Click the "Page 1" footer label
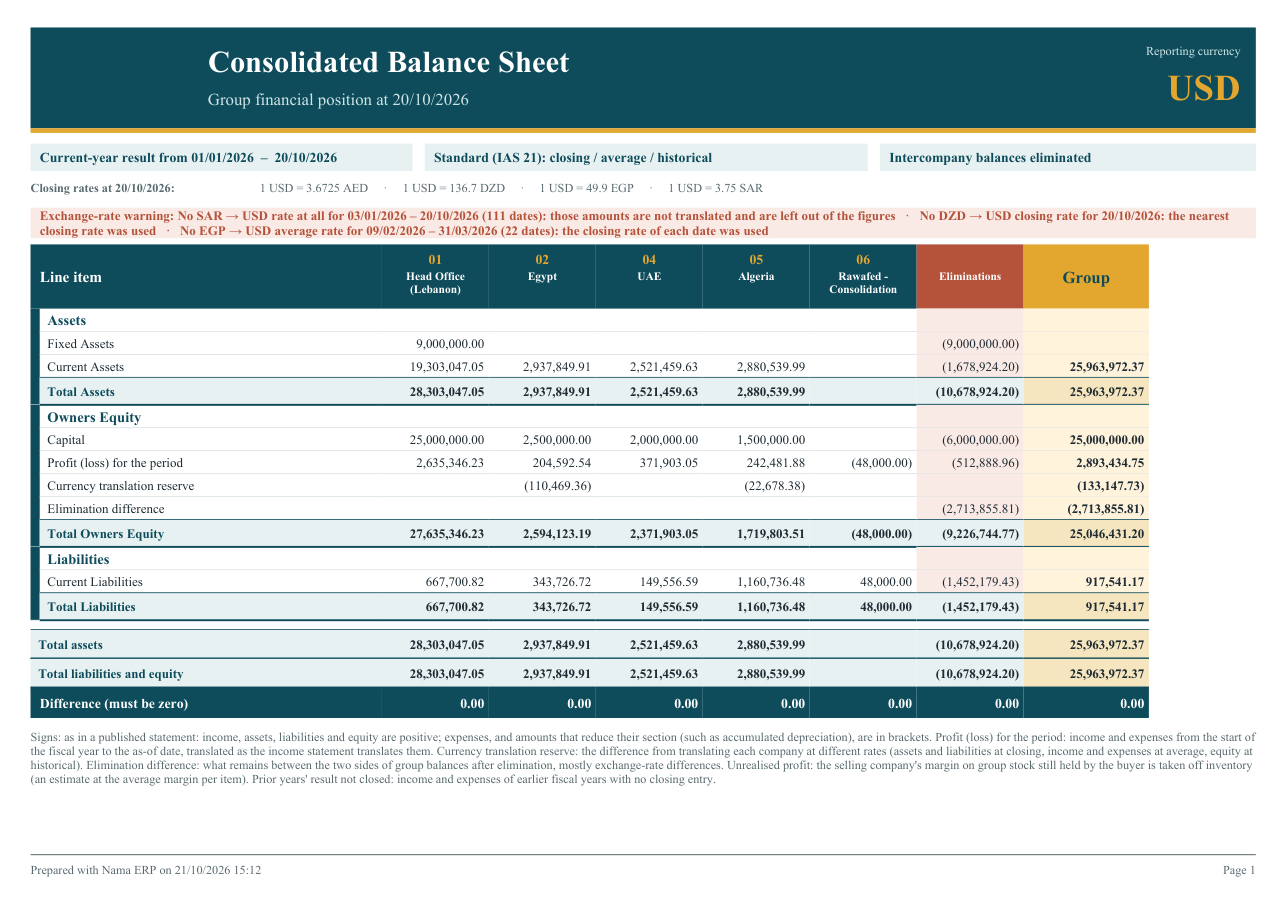The width and height of the screenshot is (1287, 910). [x=1239, y=871]
